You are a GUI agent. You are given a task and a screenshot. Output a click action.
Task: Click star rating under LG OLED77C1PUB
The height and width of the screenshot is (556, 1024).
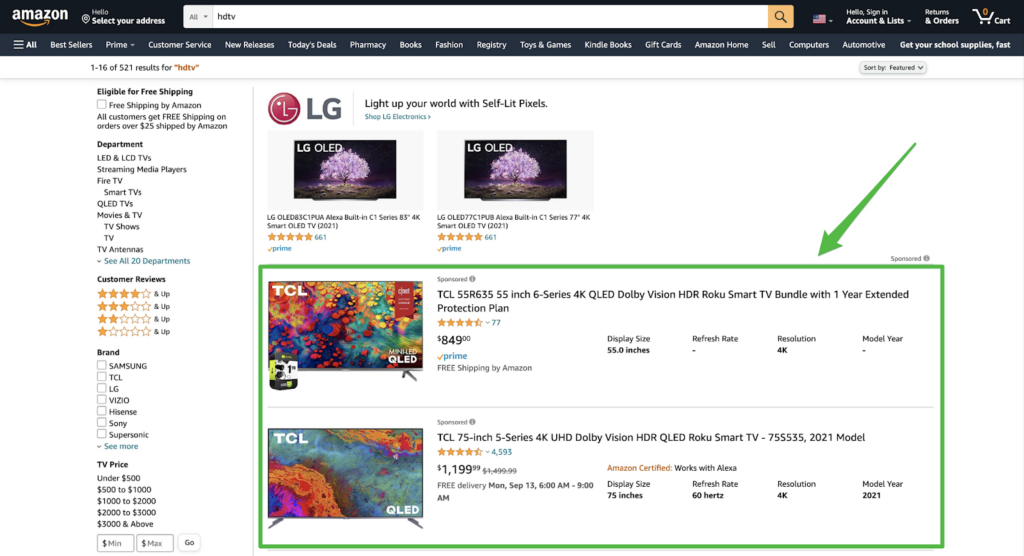[460, 237]
